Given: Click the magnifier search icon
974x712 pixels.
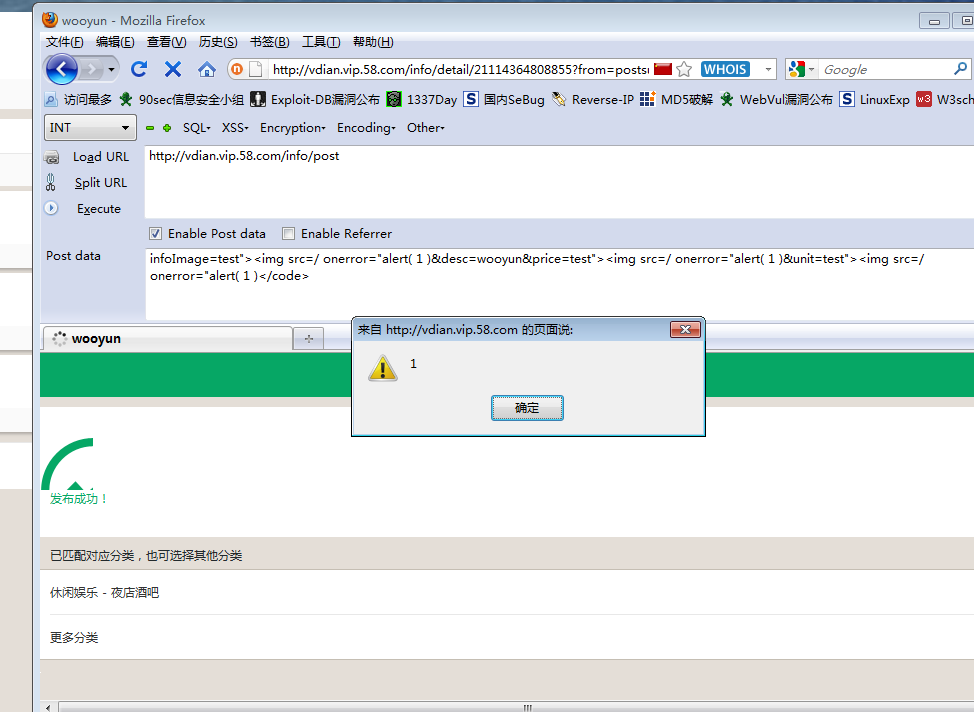Looking at the screenshot, I should [960, 69].
